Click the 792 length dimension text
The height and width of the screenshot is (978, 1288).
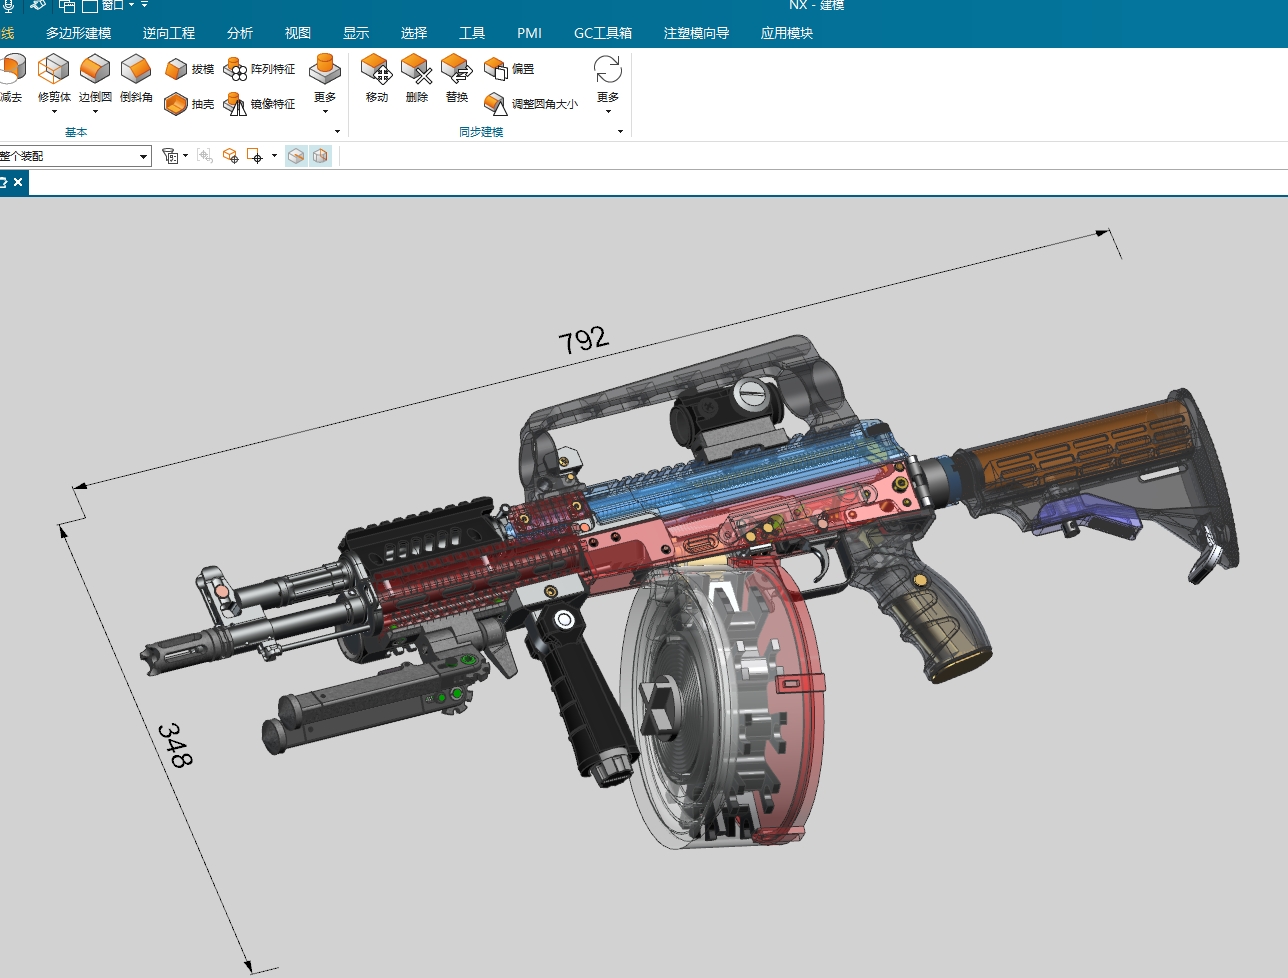[584, 340]
